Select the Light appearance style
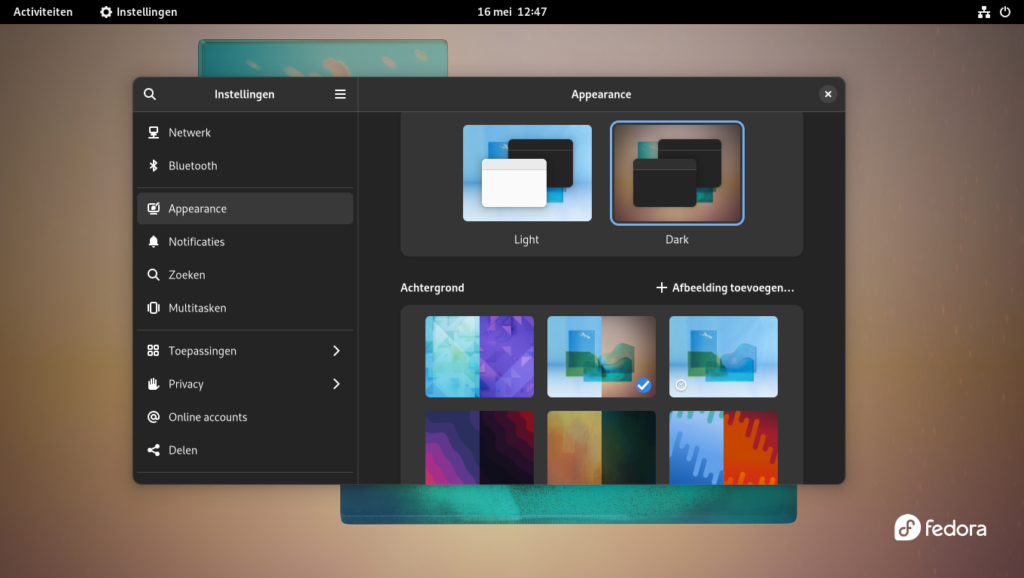The image size is (1024, 578). tap(526, 172)
